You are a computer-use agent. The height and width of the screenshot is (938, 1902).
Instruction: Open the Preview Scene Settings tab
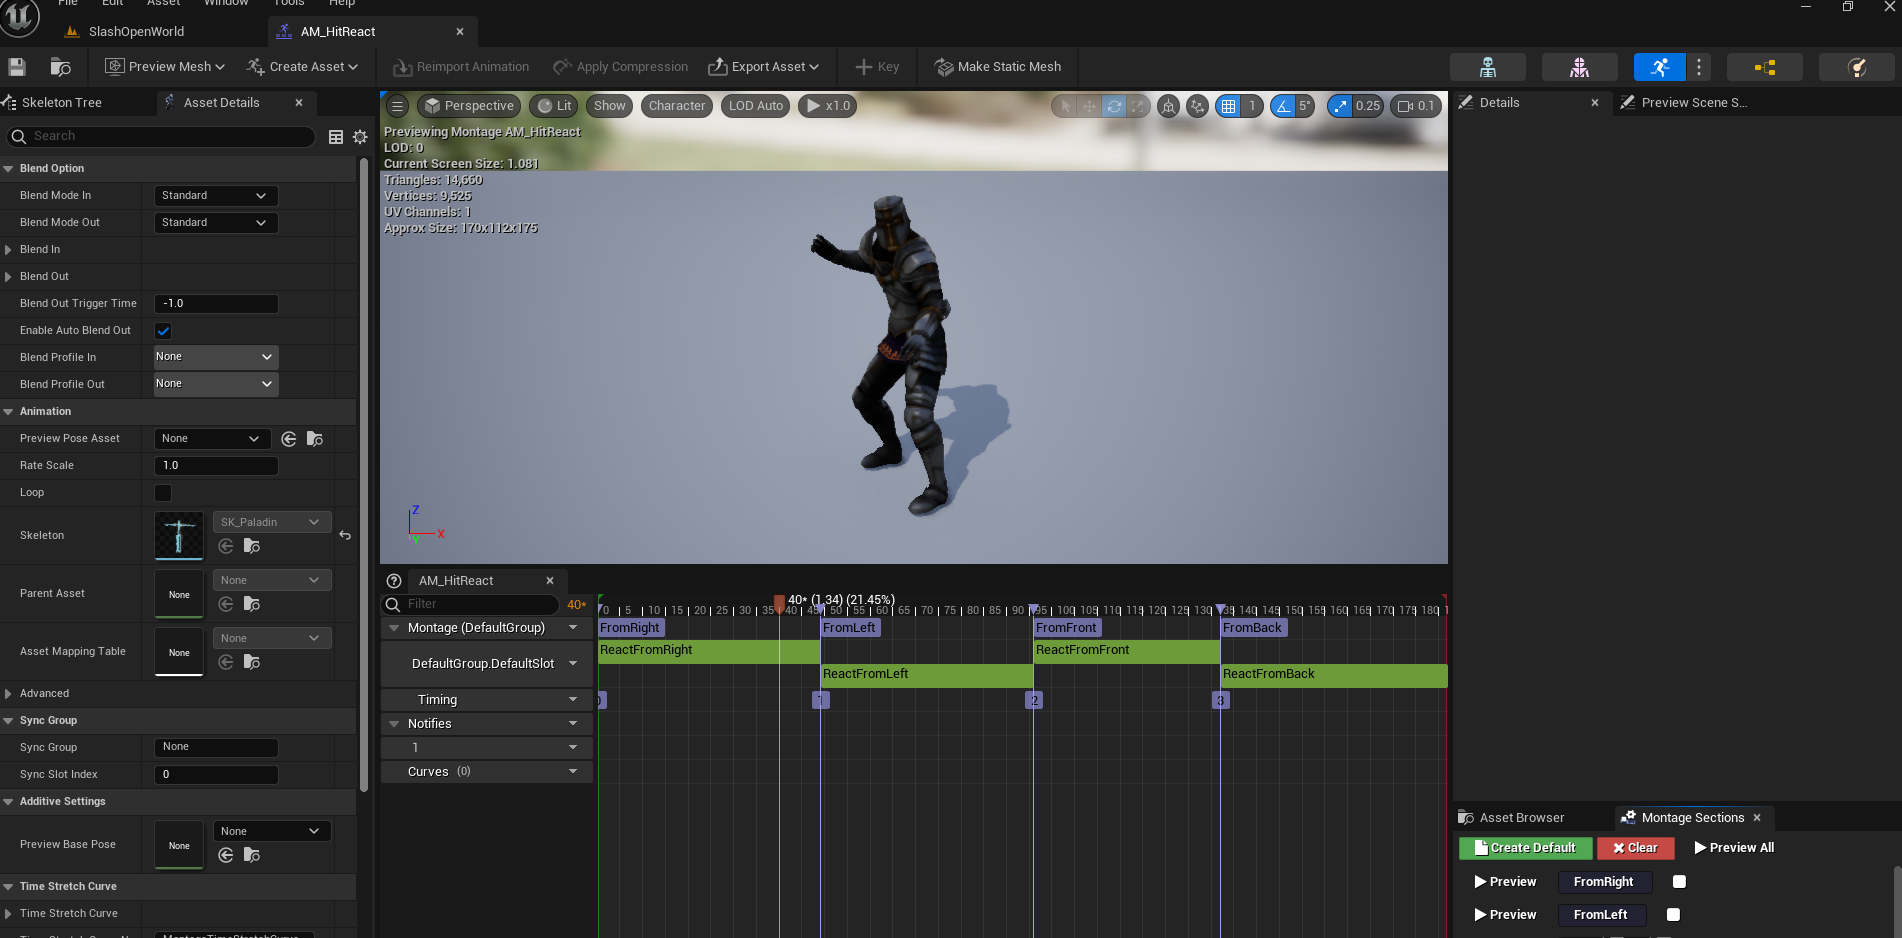pyautogui.click(x=1695, y=103)
